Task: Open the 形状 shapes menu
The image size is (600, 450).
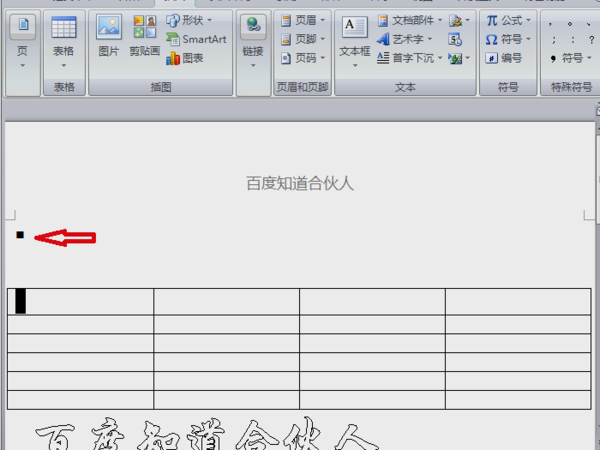Action: [x=189, y=20]
